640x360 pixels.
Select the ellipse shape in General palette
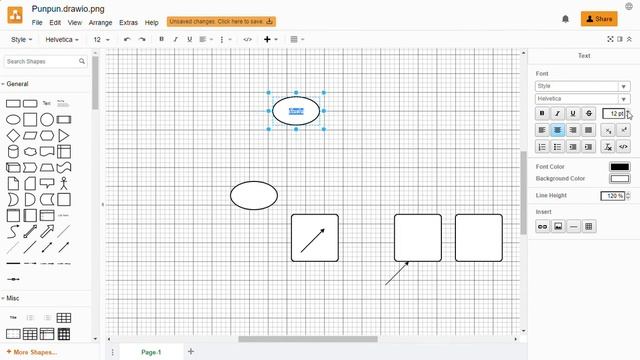pos(13,120)
